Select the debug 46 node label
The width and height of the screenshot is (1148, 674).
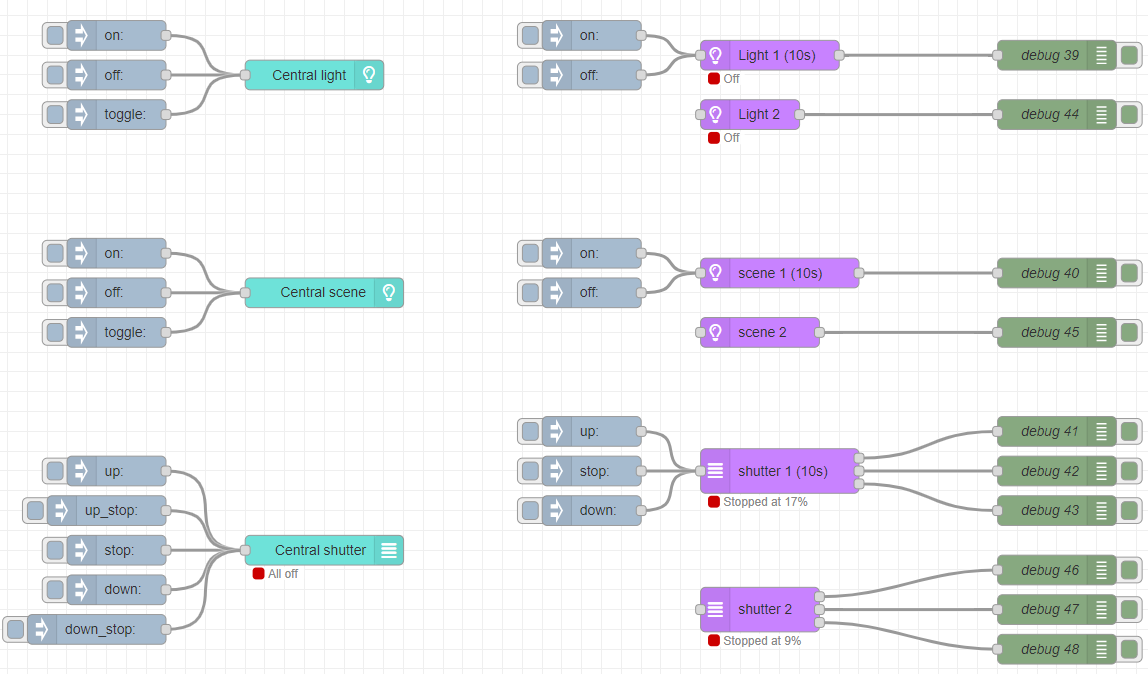1050,570
